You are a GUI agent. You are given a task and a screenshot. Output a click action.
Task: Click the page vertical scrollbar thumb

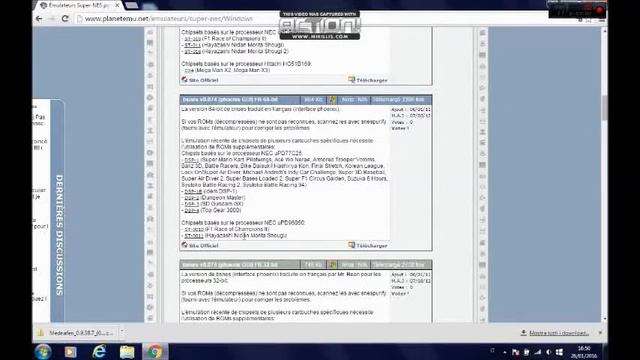[x=604, y=108]
